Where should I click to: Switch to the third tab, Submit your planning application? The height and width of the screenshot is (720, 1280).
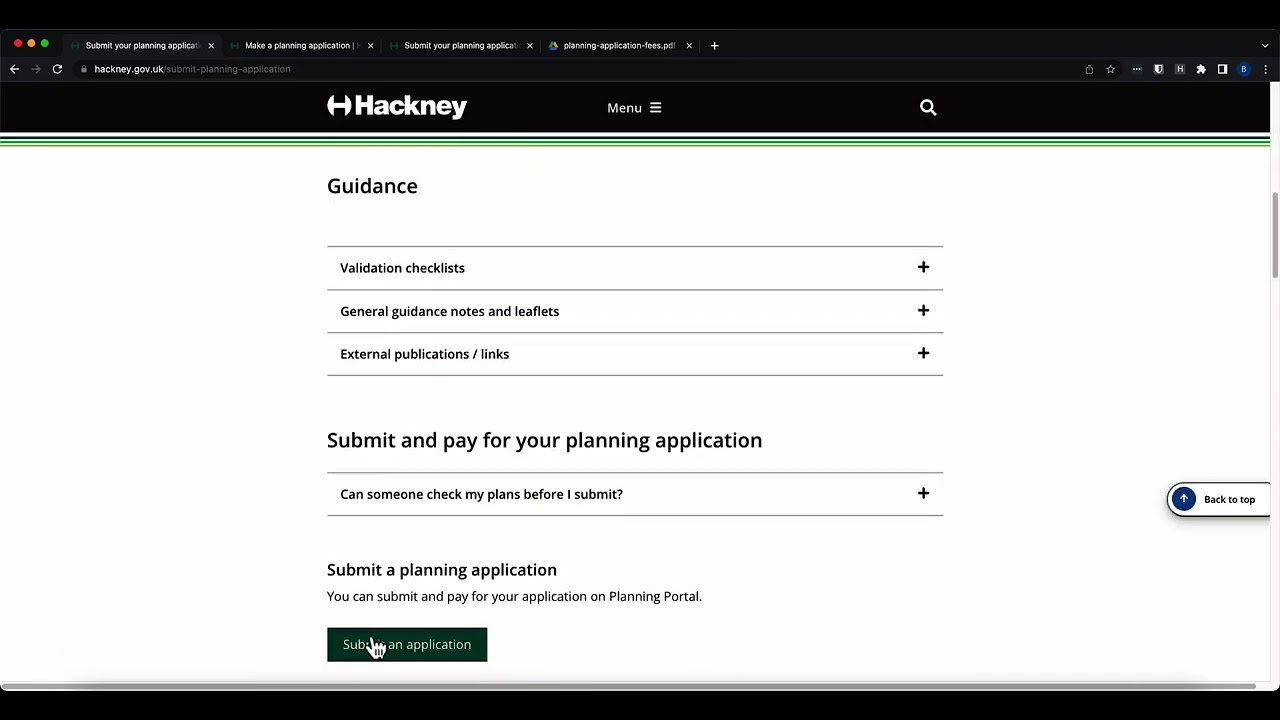[x=460, y=45]
